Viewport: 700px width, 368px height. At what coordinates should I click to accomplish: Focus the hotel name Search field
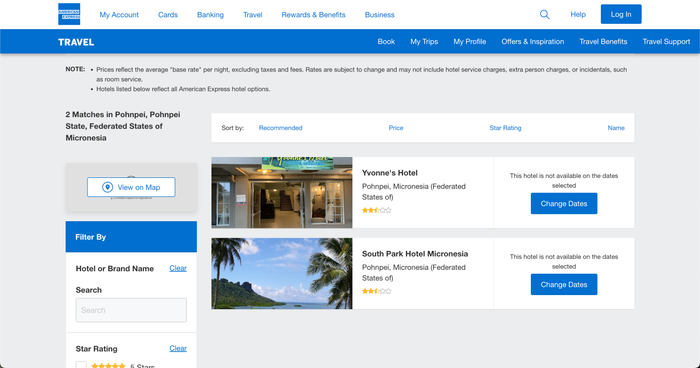click(x=131, y=310)
